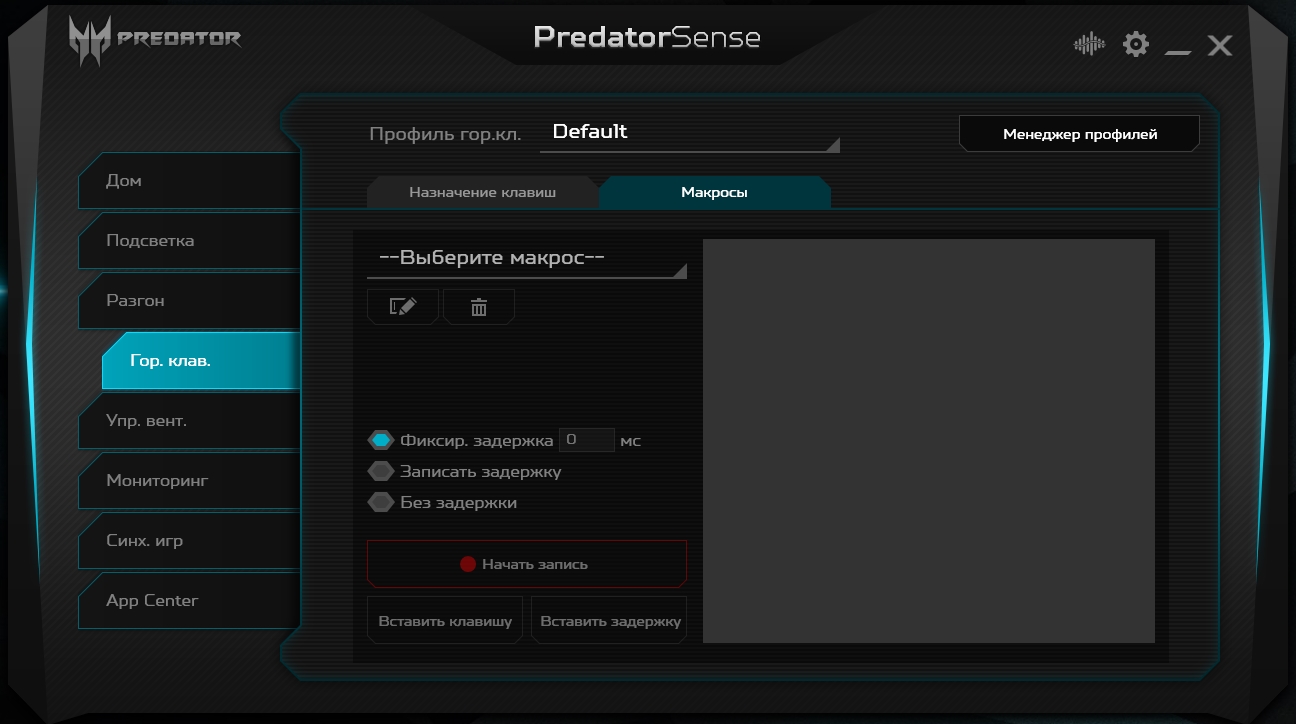Screen dimensions: 1296x724
Task: Click the fixed delay milliseconds input field
Action: click(586, 440)
